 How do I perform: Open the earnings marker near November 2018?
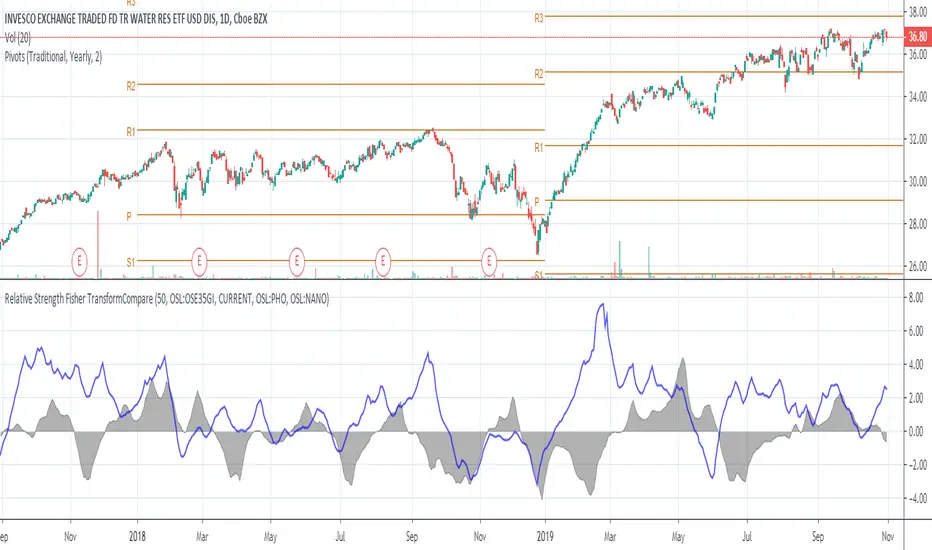(x=489, y=261)
